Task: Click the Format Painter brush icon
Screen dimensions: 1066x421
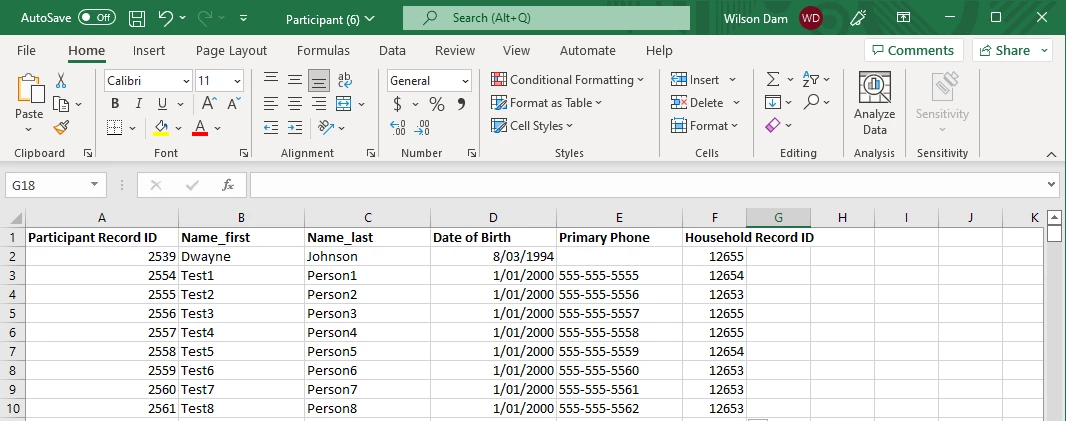Action: pyautogui.click(x=61, y=127)
